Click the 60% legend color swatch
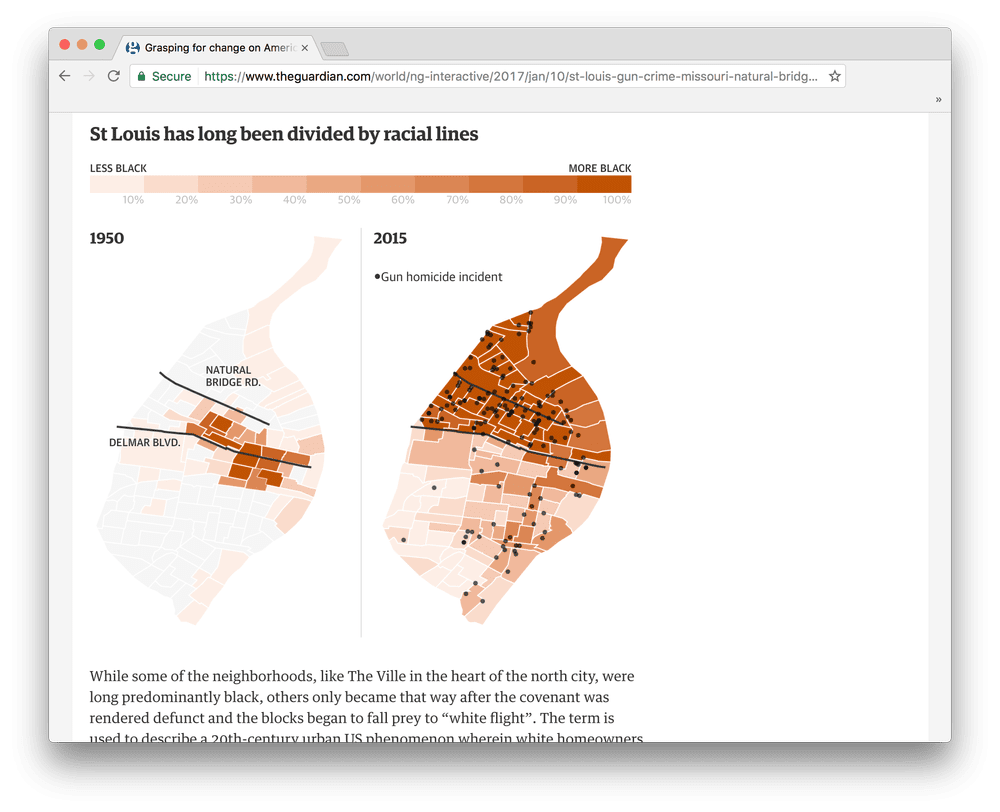The height and width of the screenshot is (812, 1000). click(388, 184)
